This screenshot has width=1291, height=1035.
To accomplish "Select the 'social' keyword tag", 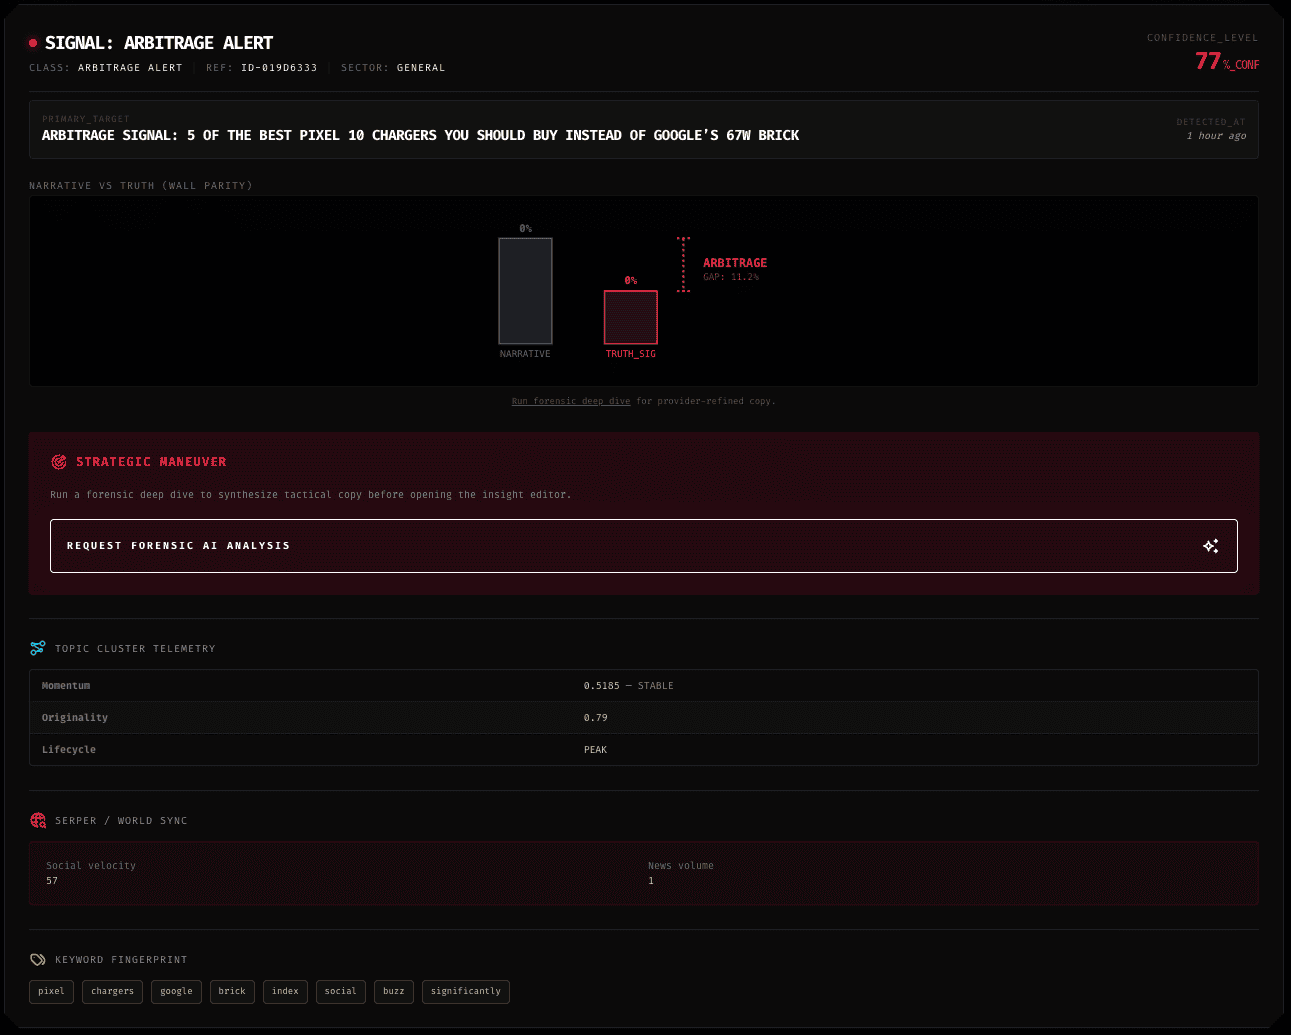I will (x=340, y=991).
